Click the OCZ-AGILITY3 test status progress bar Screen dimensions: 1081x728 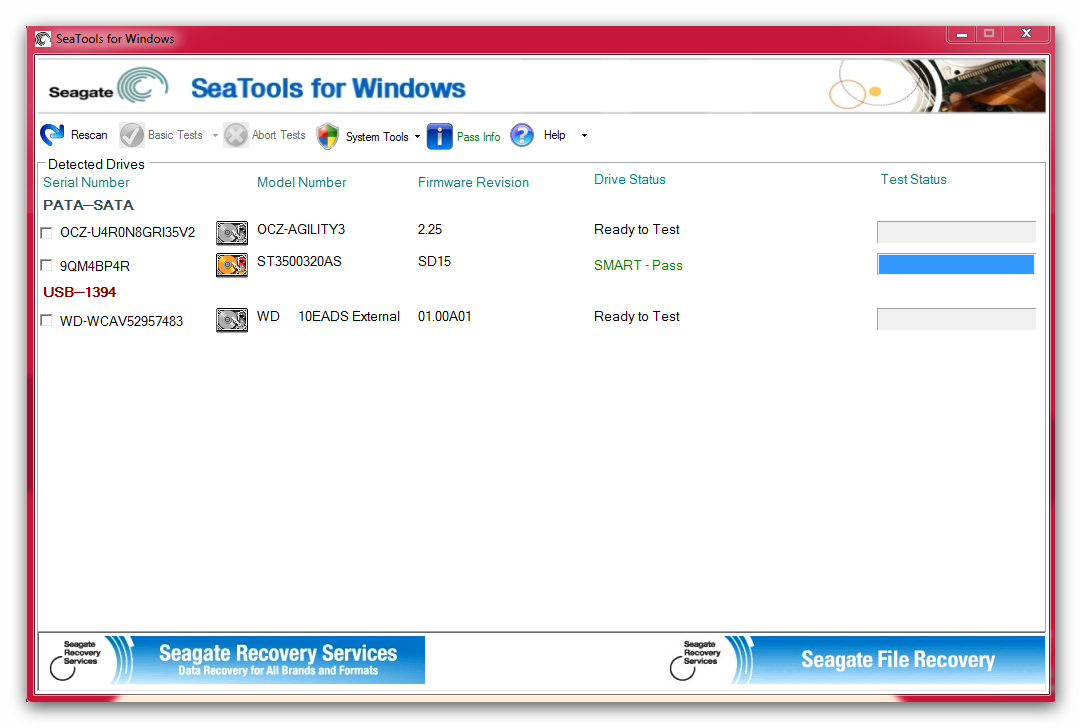pyautogui.click(x=956, y=232)
